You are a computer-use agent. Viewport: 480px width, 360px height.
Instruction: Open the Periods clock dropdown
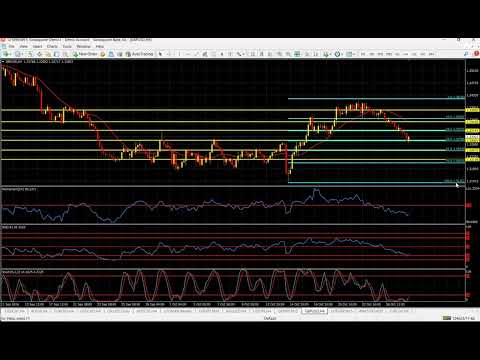338,54
